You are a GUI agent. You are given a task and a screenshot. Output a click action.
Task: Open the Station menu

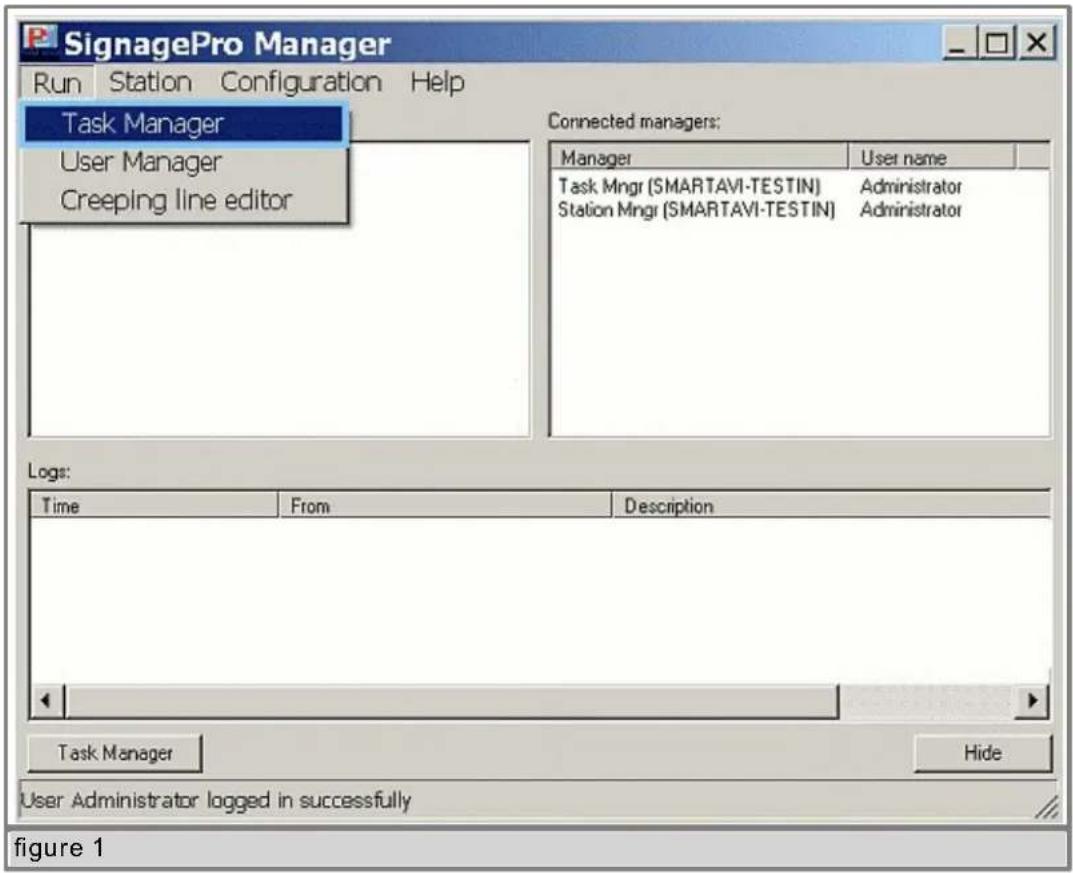151,82
